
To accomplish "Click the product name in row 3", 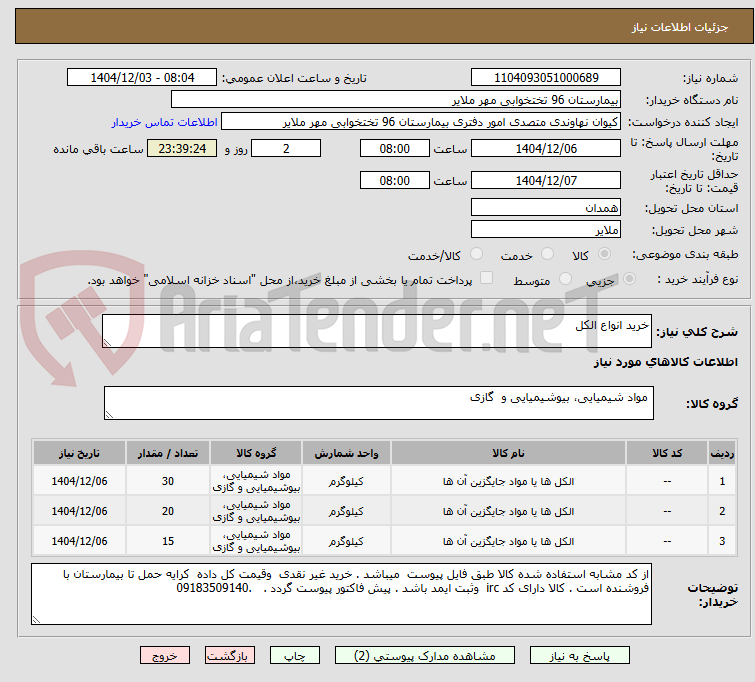I will point(508,541).
